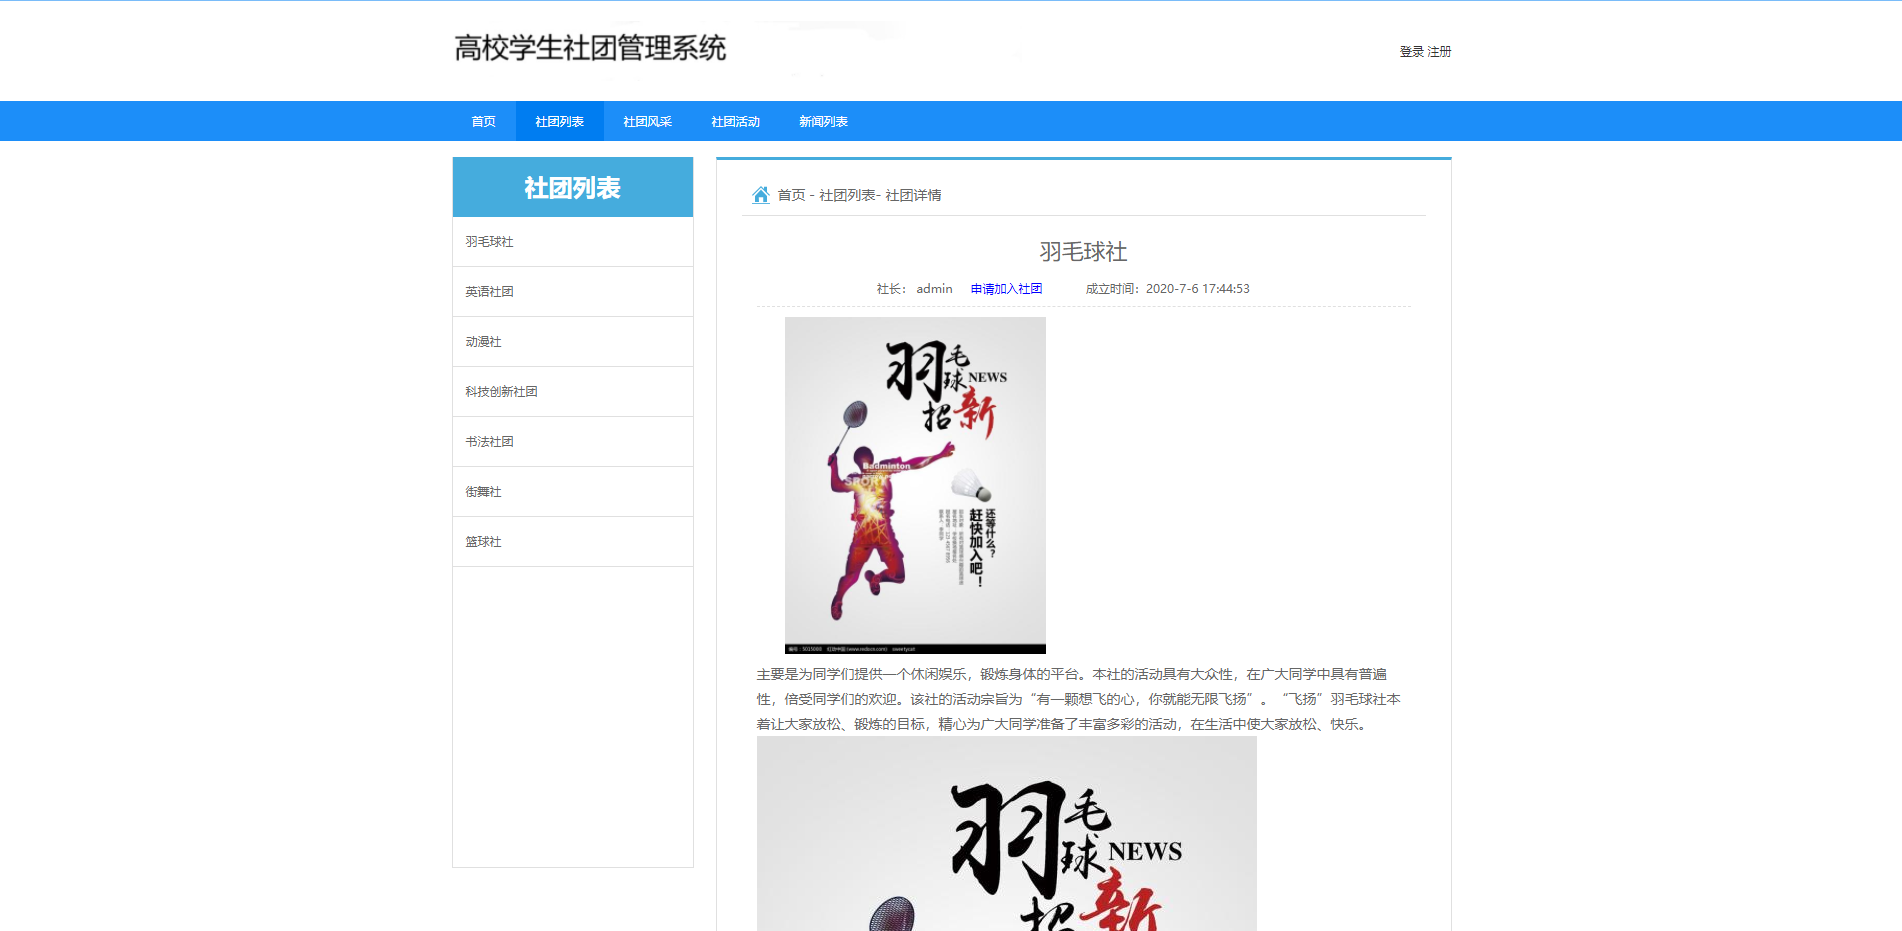The height and width of the screenshot is (931, 1902).
Task: Click the 社团列表 breadcrumb text
Action: coord(847,195)
